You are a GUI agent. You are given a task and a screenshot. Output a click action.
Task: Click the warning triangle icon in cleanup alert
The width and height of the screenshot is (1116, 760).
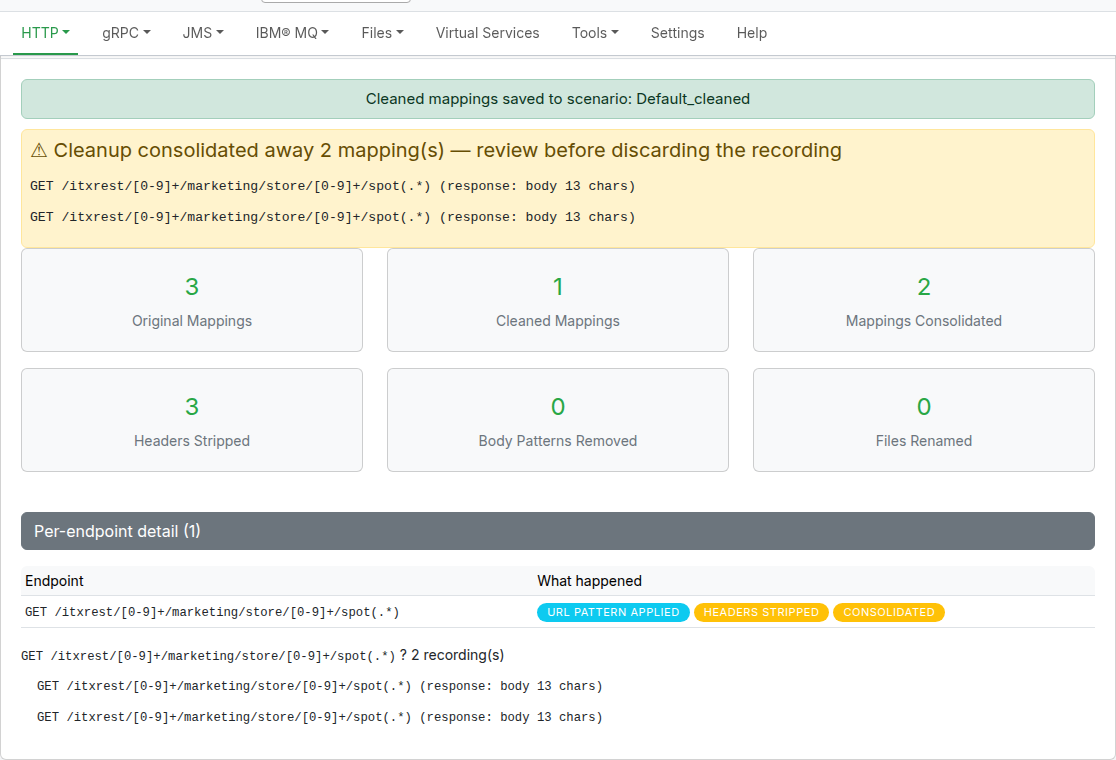tap(39, 150)
